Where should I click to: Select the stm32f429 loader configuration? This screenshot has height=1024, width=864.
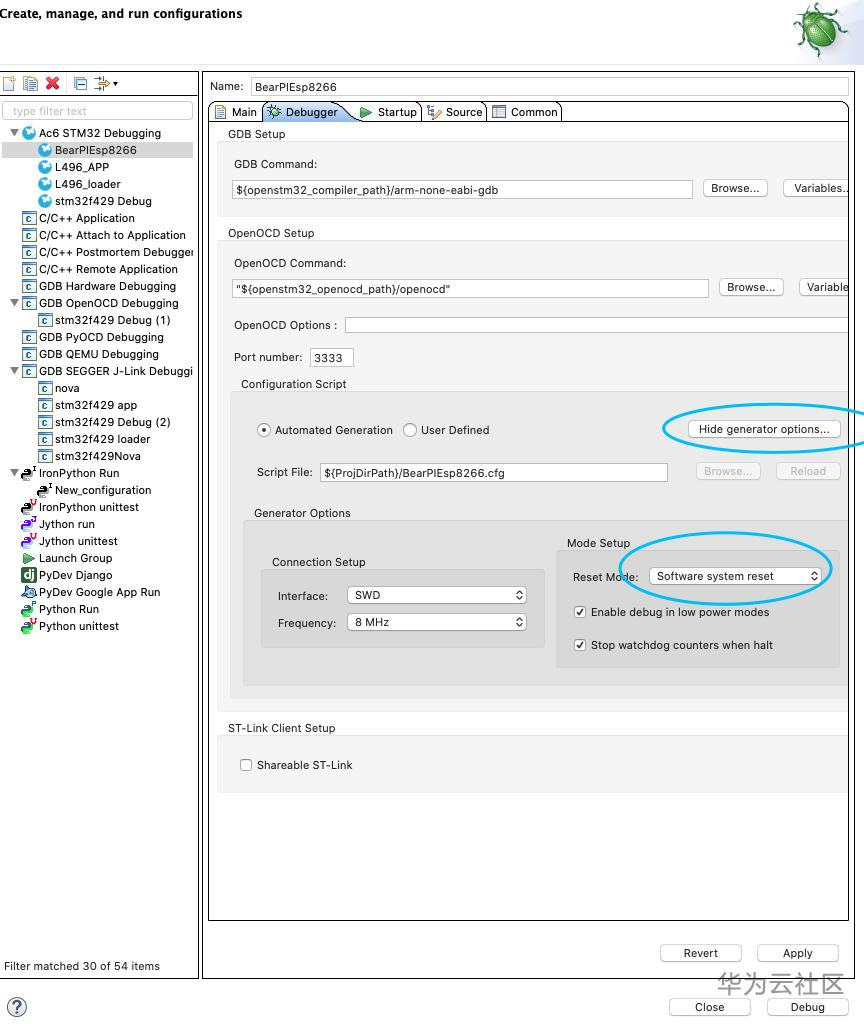tap(103, 439)
